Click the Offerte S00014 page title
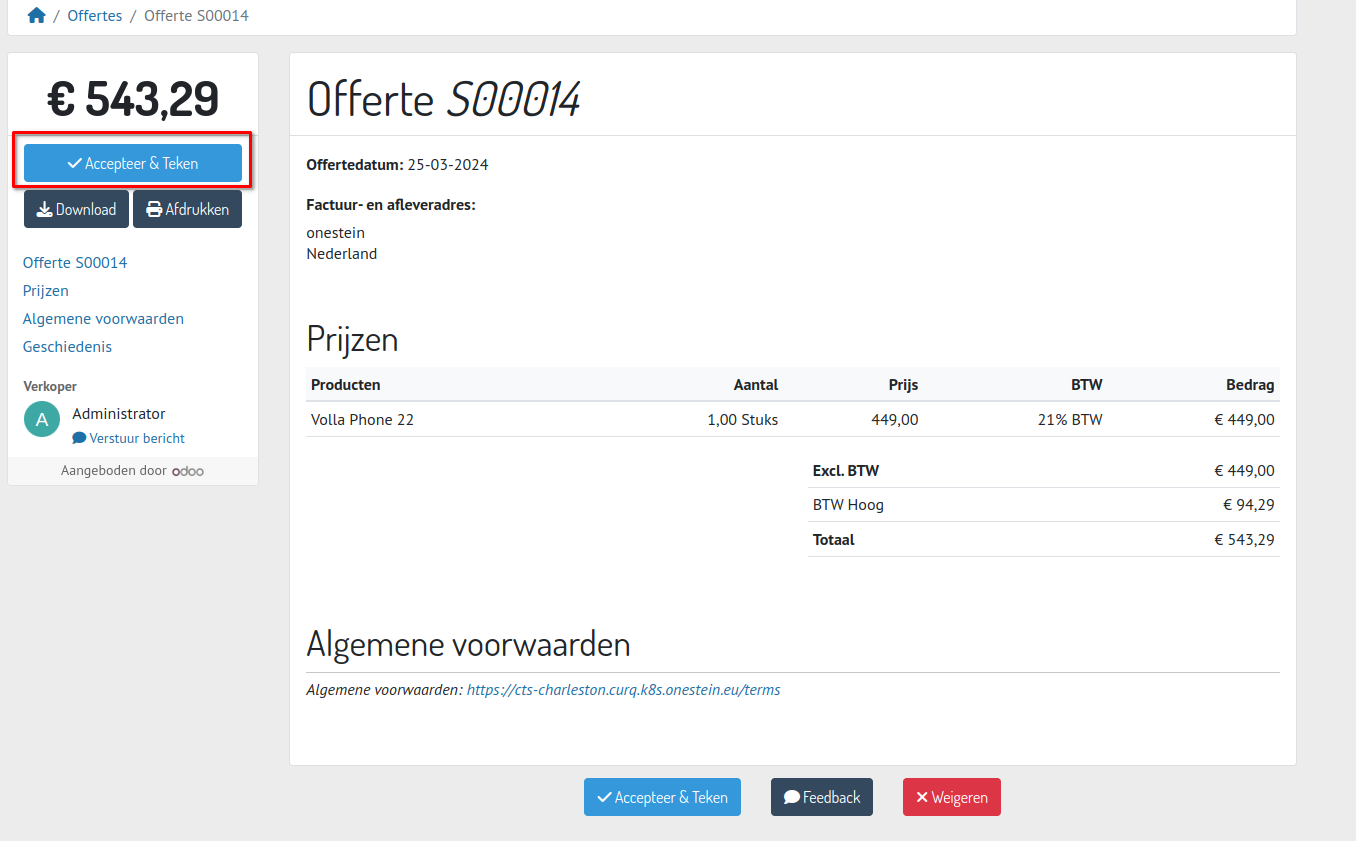This screenshot has height=841, width=1356. [x=443, y=99]
